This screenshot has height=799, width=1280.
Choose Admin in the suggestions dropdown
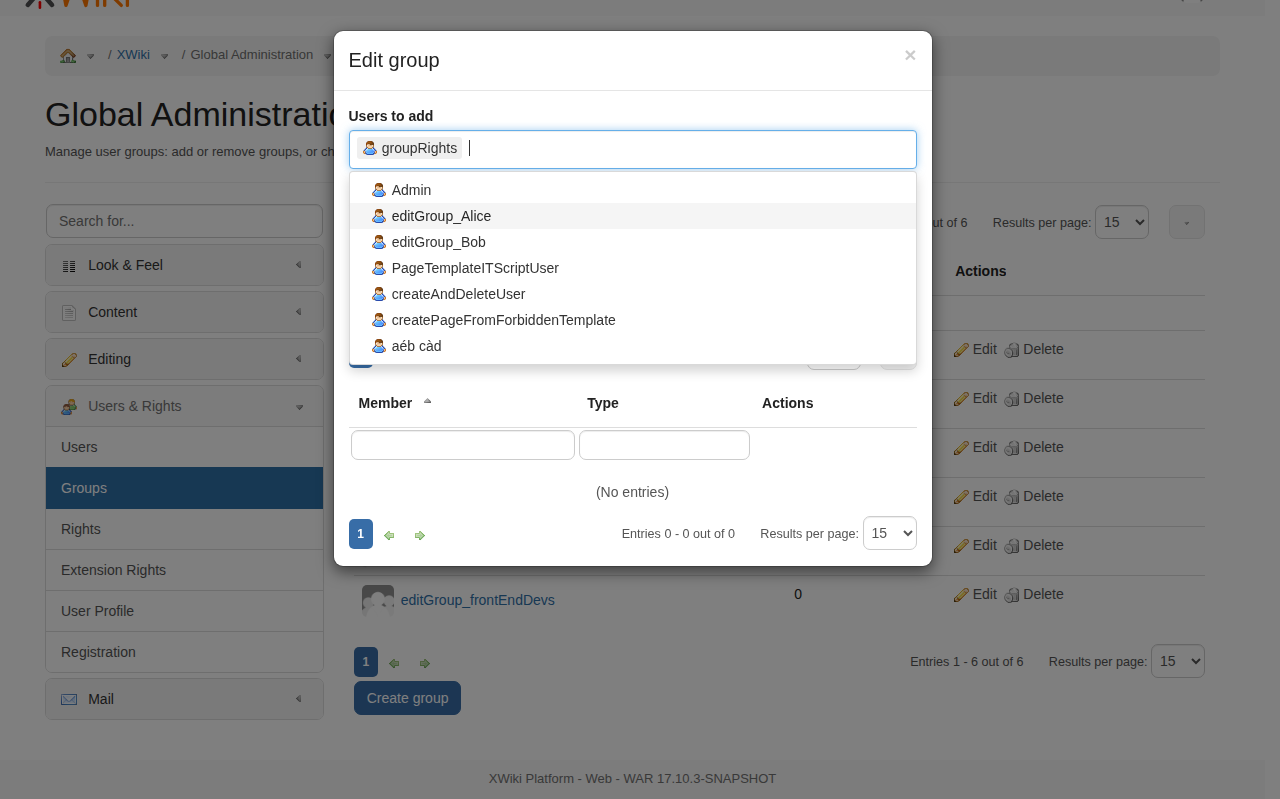(x=411, y=190)
